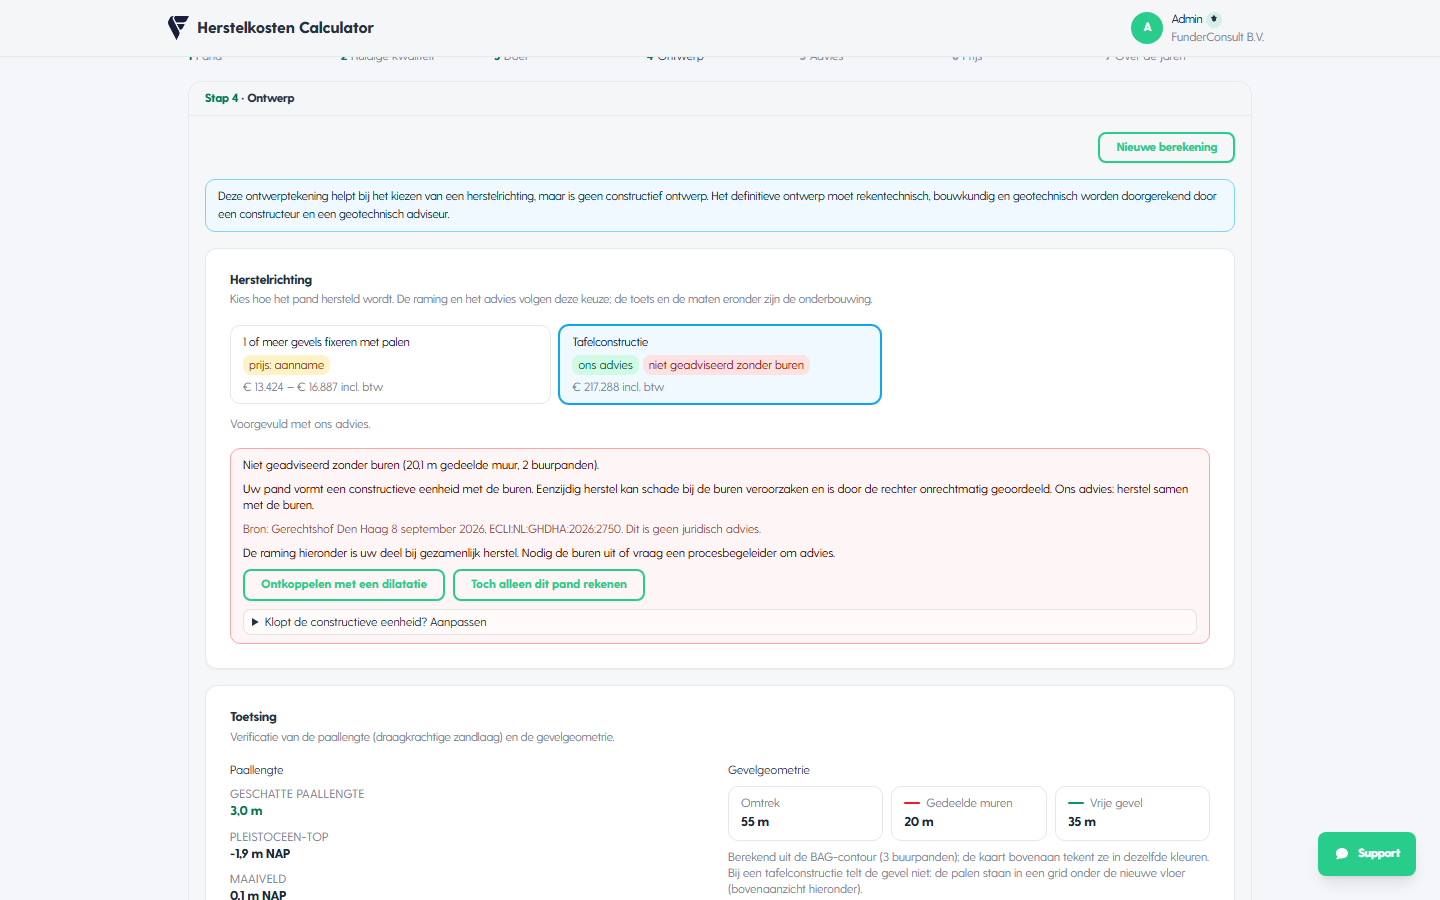Click the green line icon by Vrije gevel
The width and height of the screenshot is (1440, 900).
coord(1076,803)
